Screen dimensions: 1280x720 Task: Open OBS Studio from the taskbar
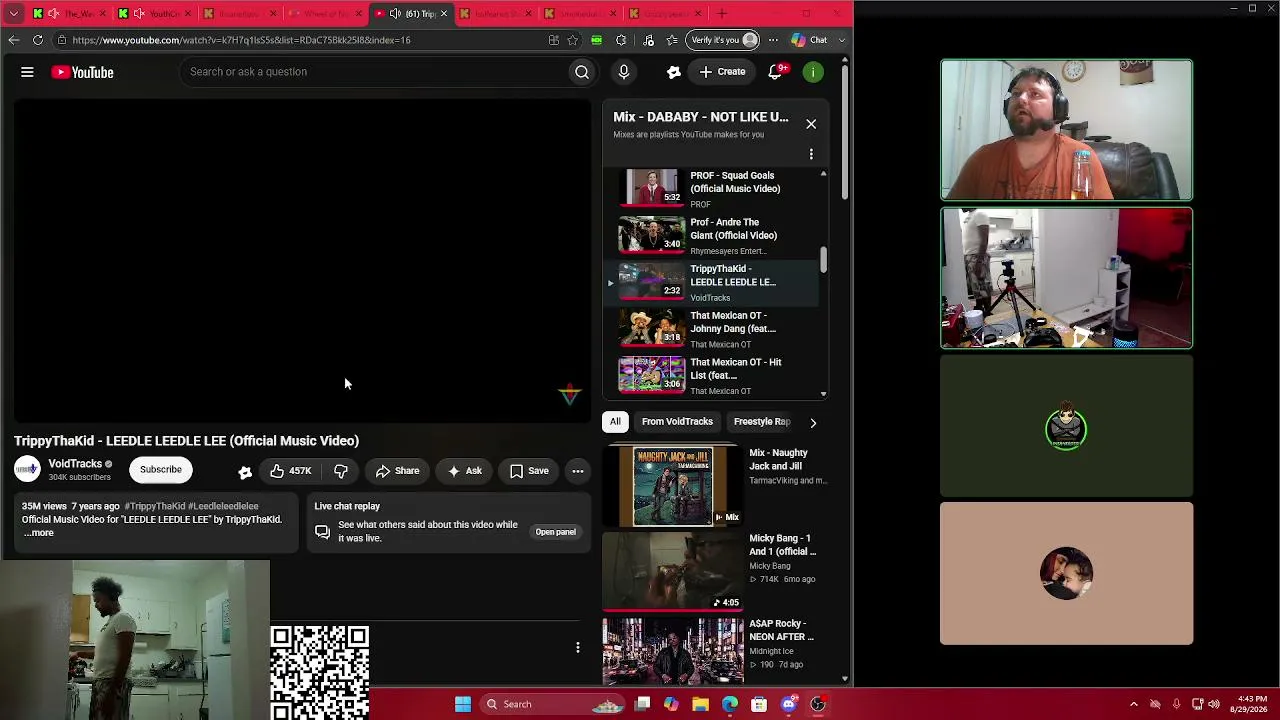[818, 704]
